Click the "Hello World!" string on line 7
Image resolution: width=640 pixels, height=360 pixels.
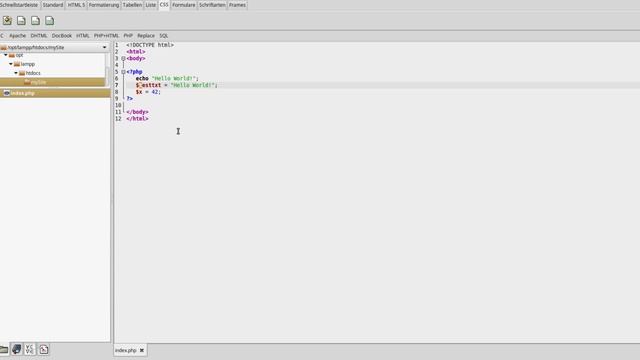[193, 85]
